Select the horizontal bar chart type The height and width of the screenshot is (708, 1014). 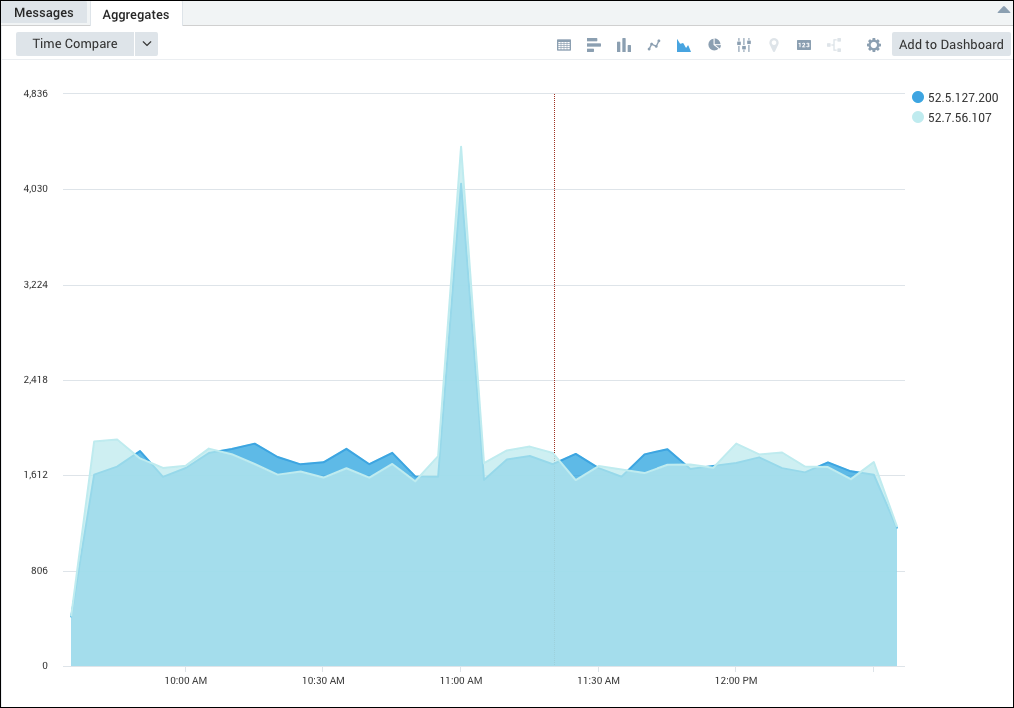[x=594, y=44]
